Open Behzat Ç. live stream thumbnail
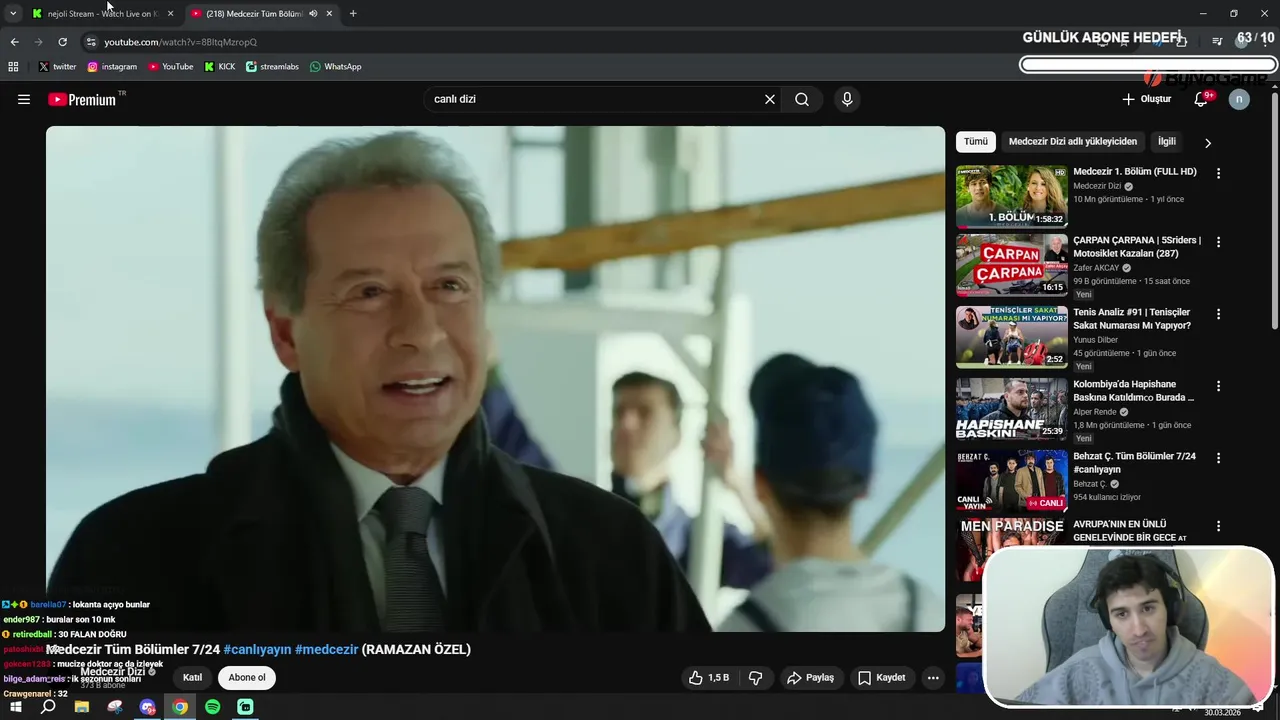This screenshot has width=1280, height=720. (x=1011, y=481)
